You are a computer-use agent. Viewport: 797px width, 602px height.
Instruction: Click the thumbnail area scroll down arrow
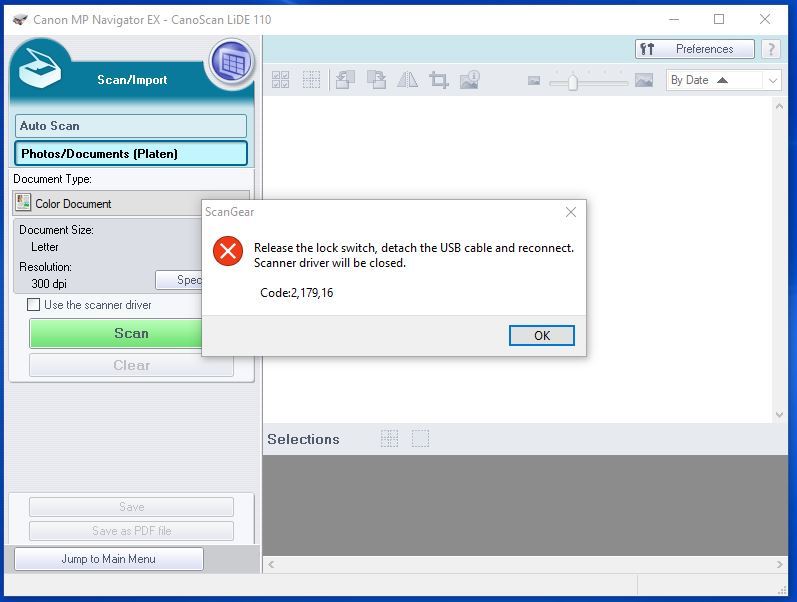[x=779, y=414]
